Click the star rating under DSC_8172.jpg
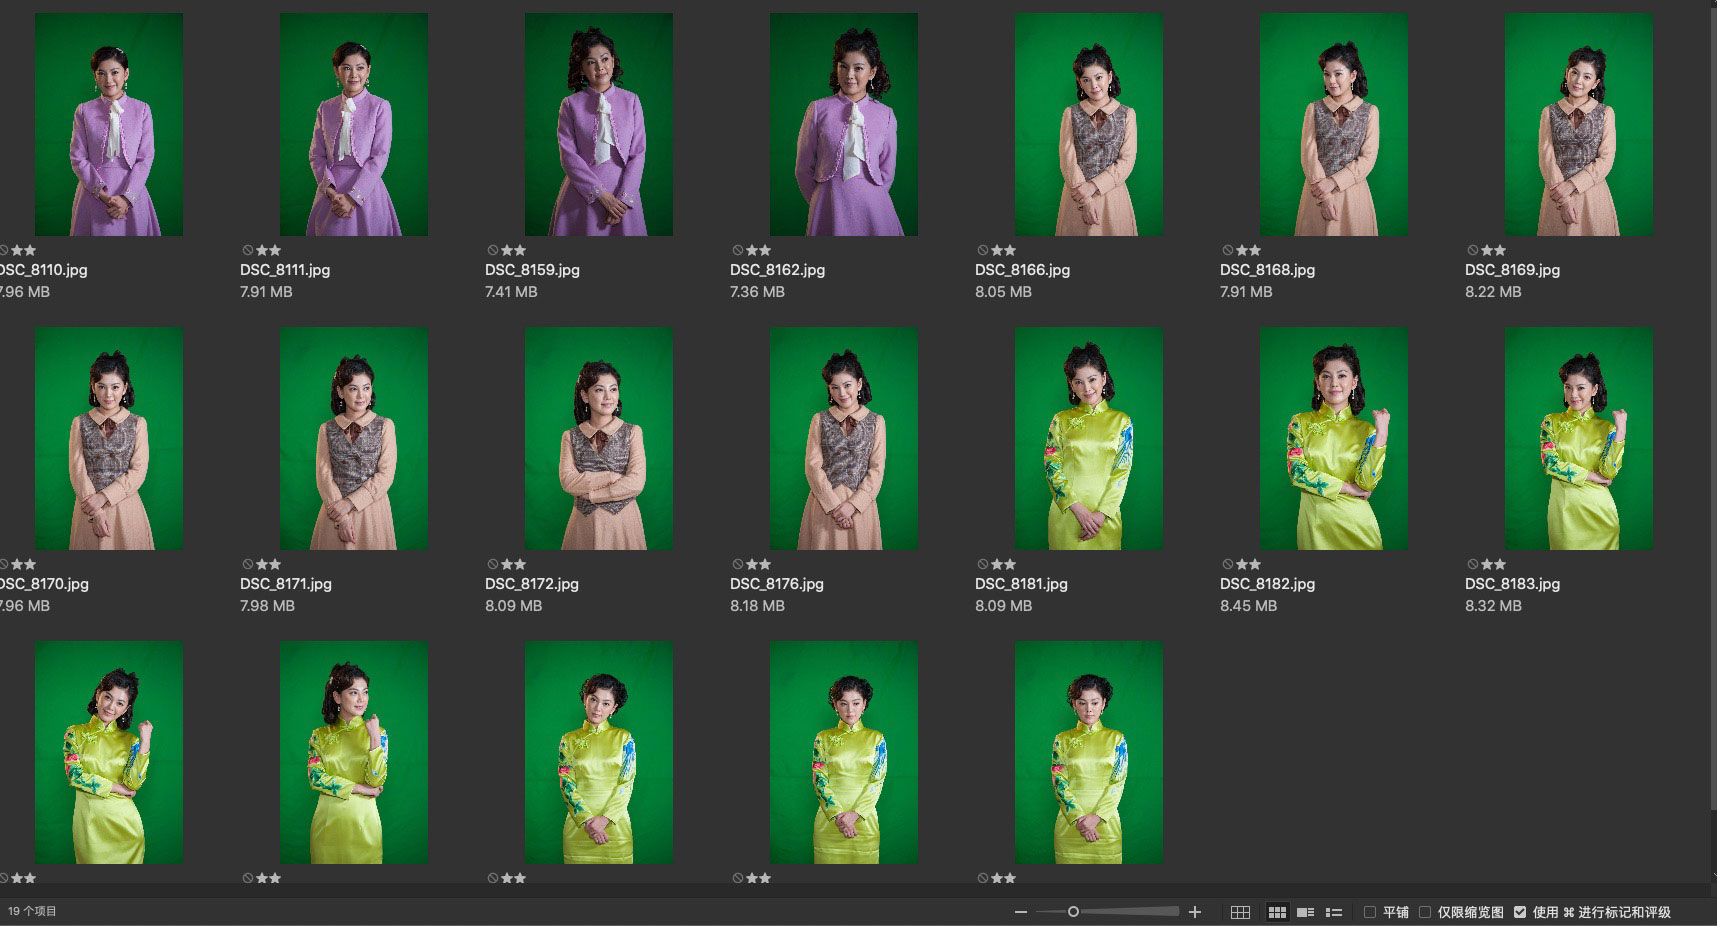The height and width of the screenshot is (926, 1717). coord(513,564)
